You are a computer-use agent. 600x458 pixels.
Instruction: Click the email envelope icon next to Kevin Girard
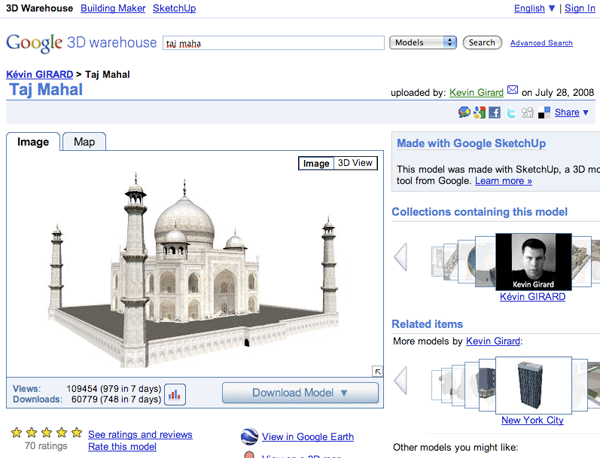512,90
